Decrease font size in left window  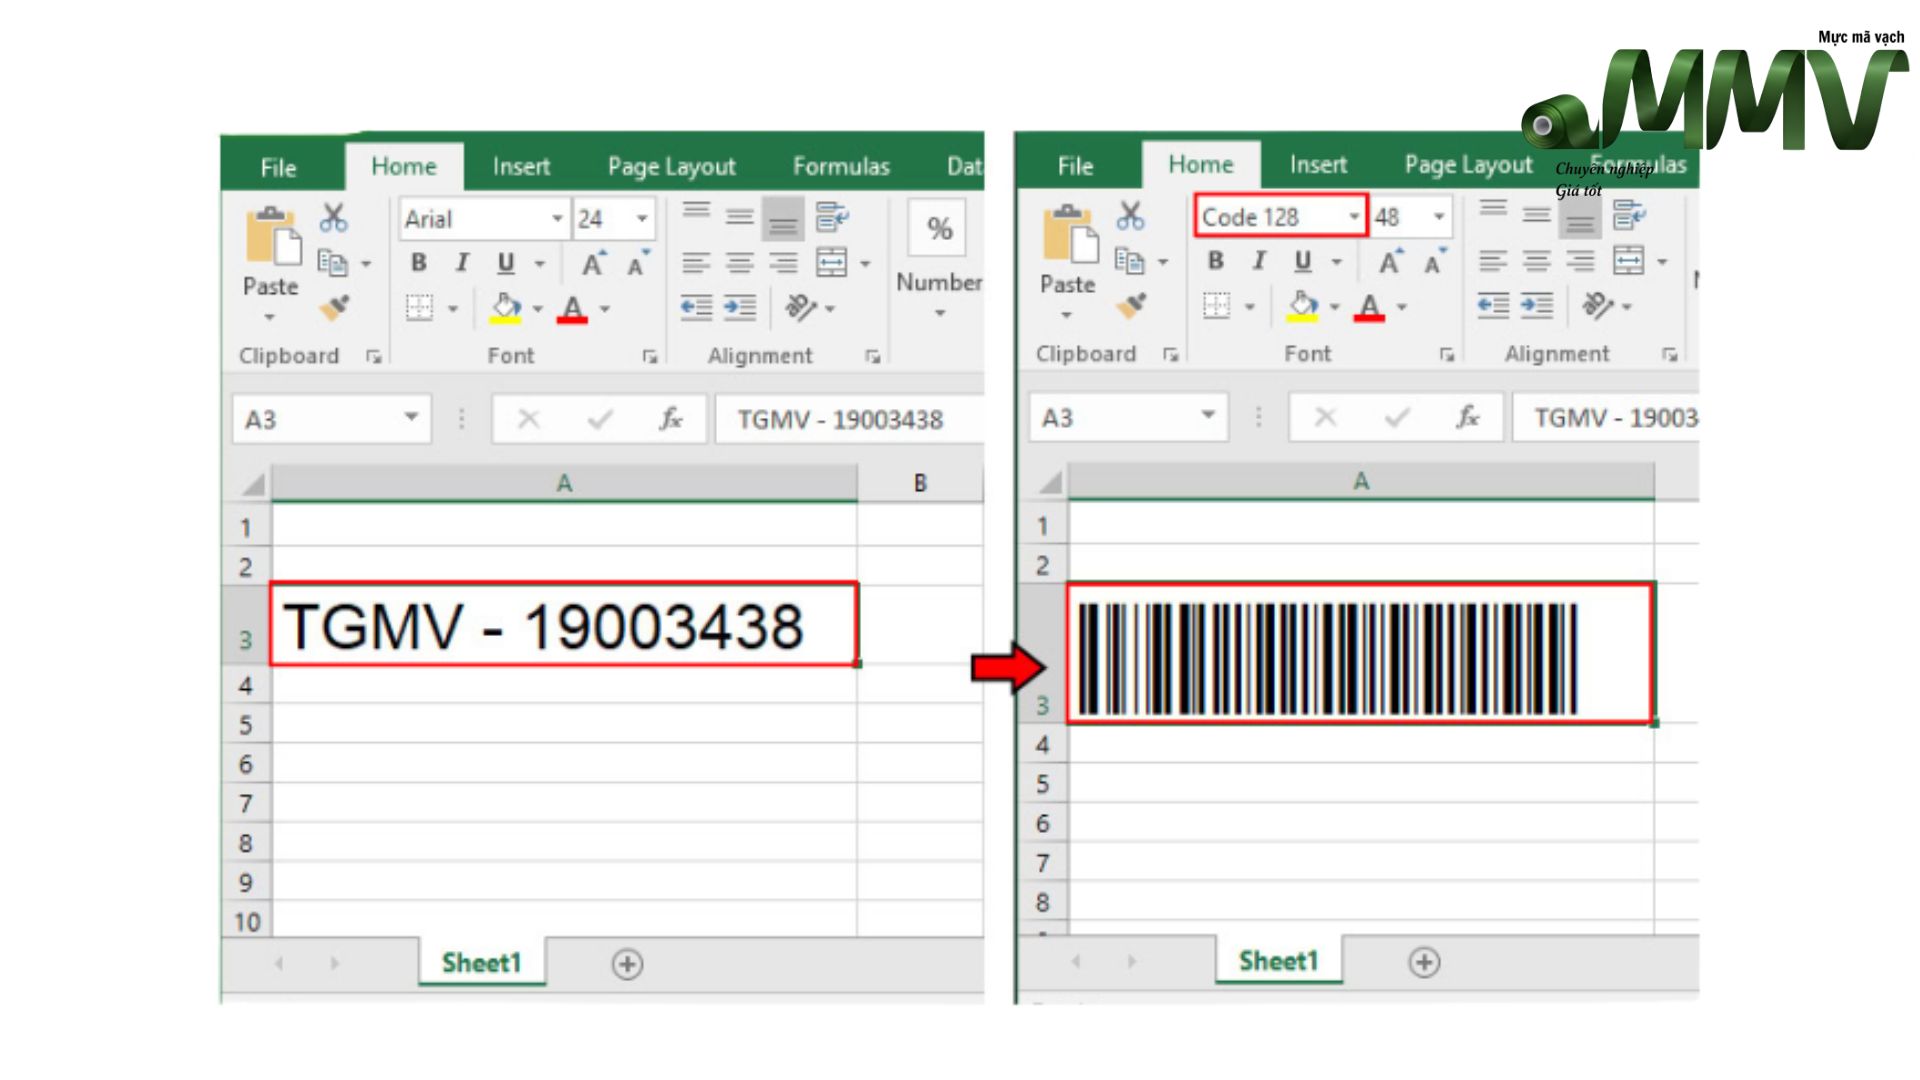[x=637, y=264]
